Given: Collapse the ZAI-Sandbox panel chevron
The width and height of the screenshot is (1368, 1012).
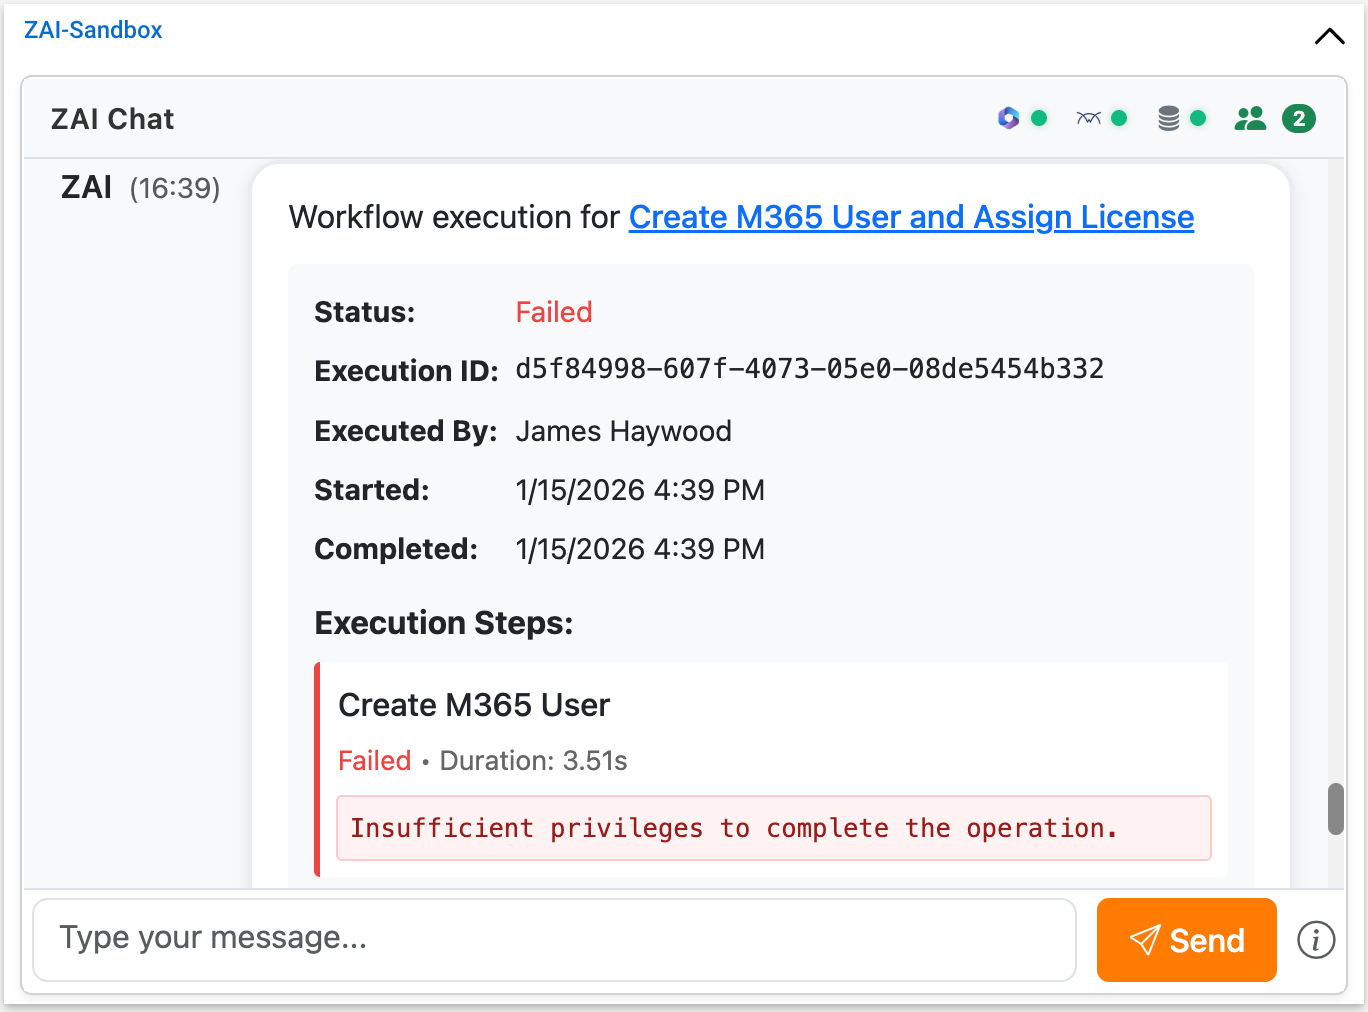Looking at the screenshot, I should coord(1329,37).
